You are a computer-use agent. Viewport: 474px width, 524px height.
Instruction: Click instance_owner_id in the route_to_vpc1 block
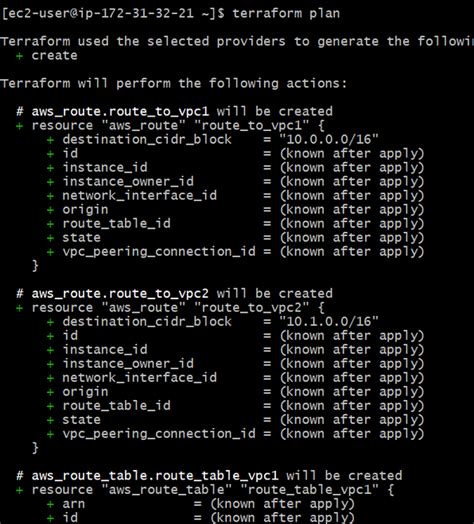click(128, 181)
